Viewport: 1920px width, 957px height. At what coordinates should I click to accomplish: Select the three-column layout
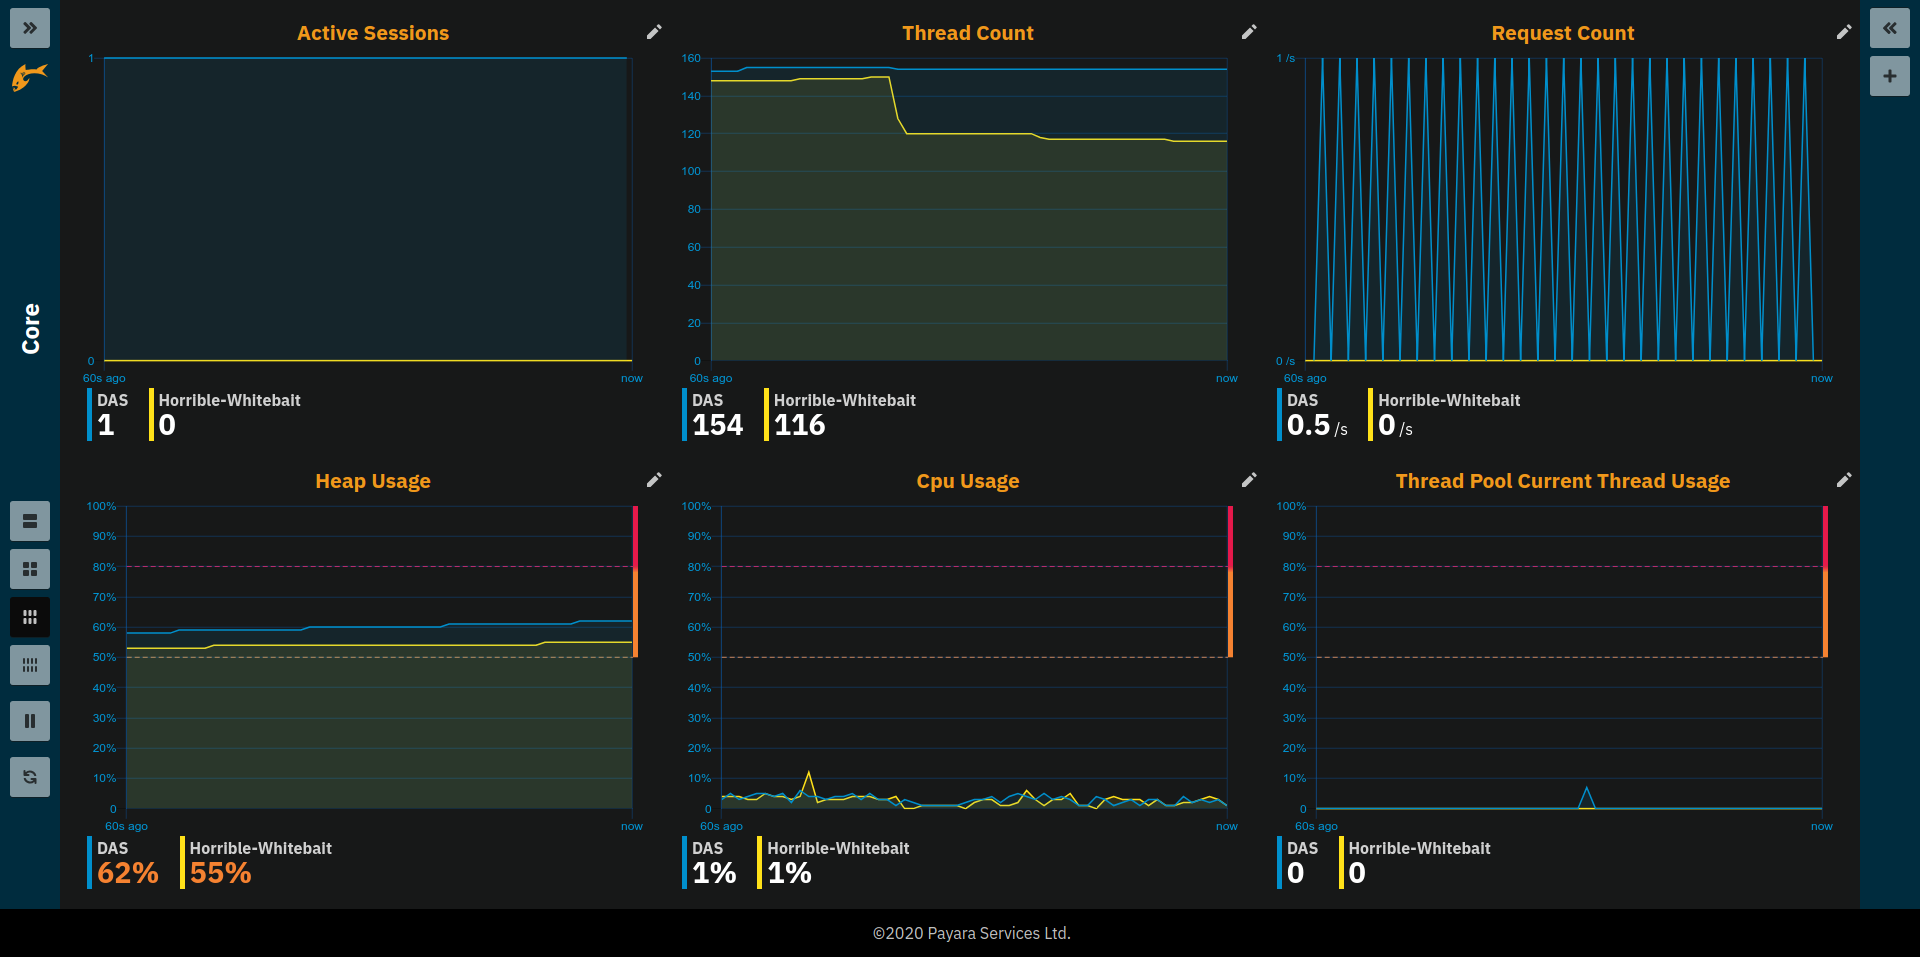pos(30,617)
